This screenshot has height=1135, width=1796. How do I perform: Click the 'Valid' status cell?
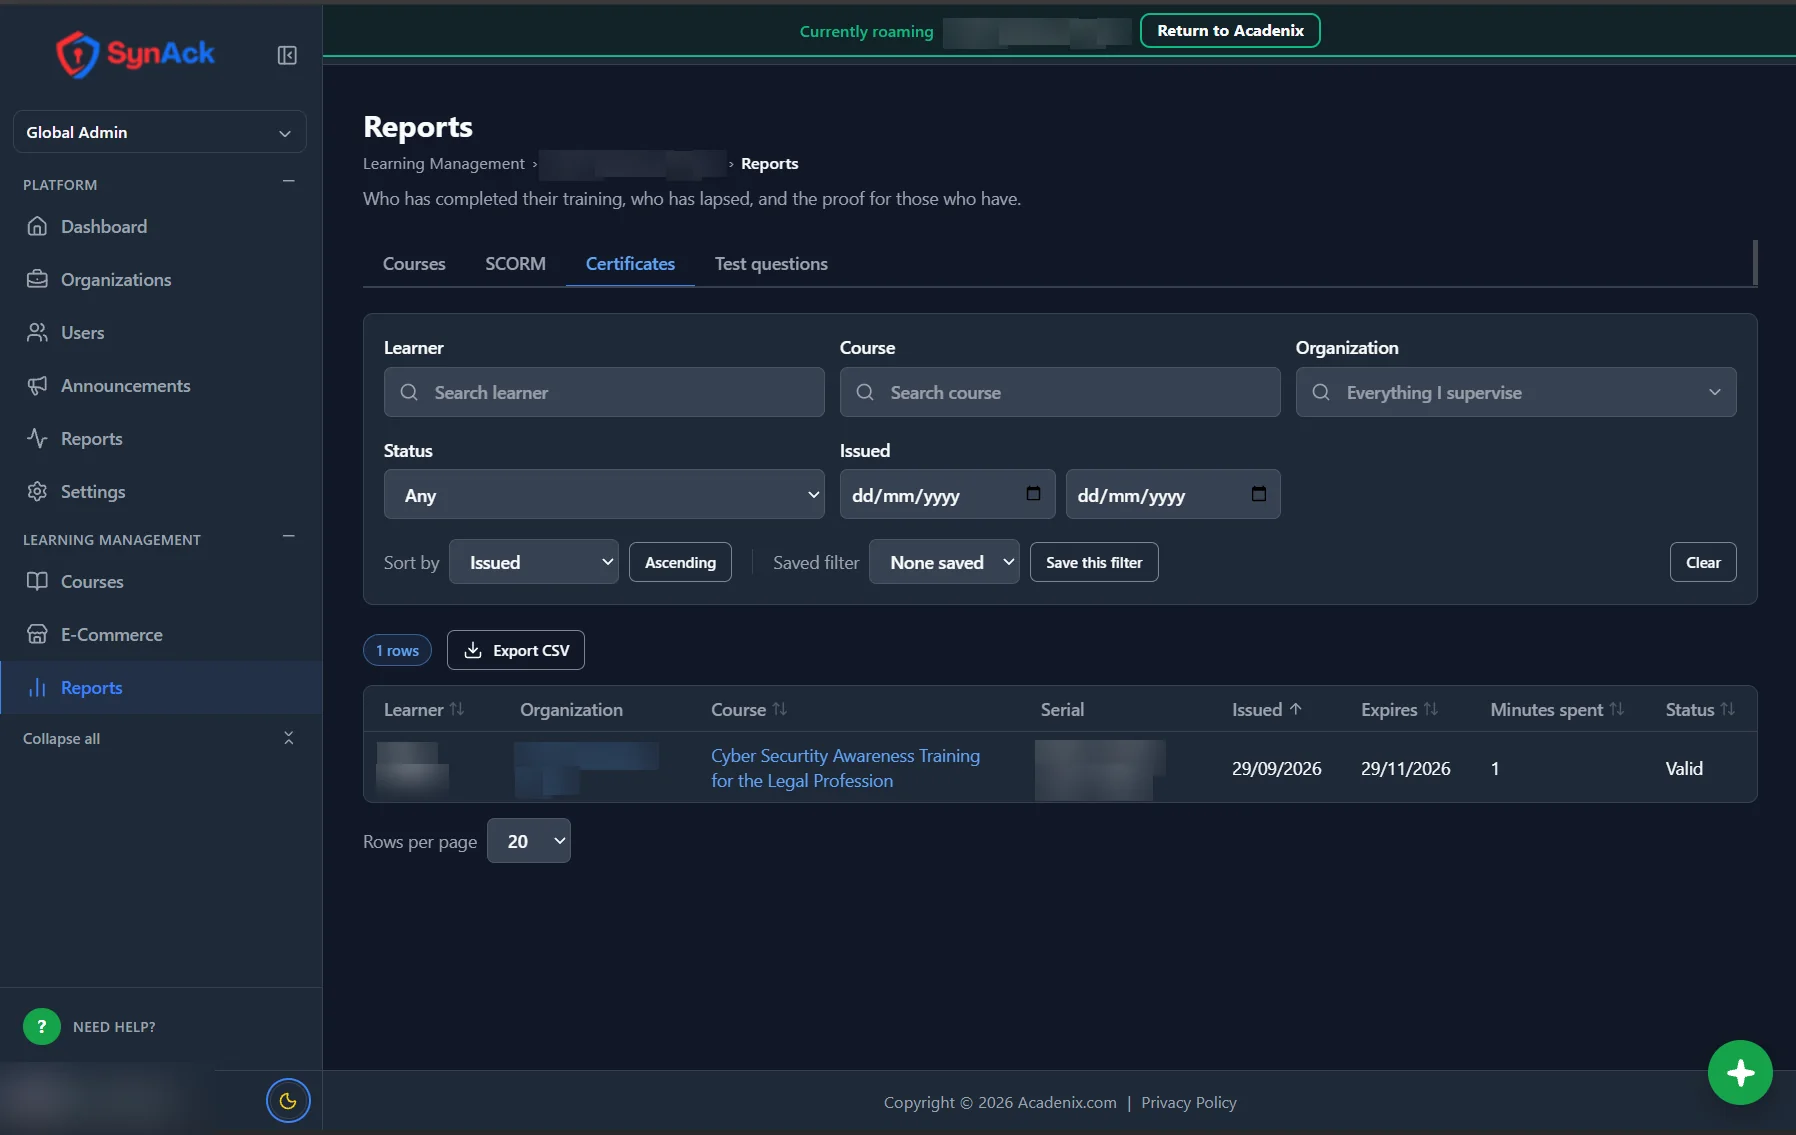1684,768
